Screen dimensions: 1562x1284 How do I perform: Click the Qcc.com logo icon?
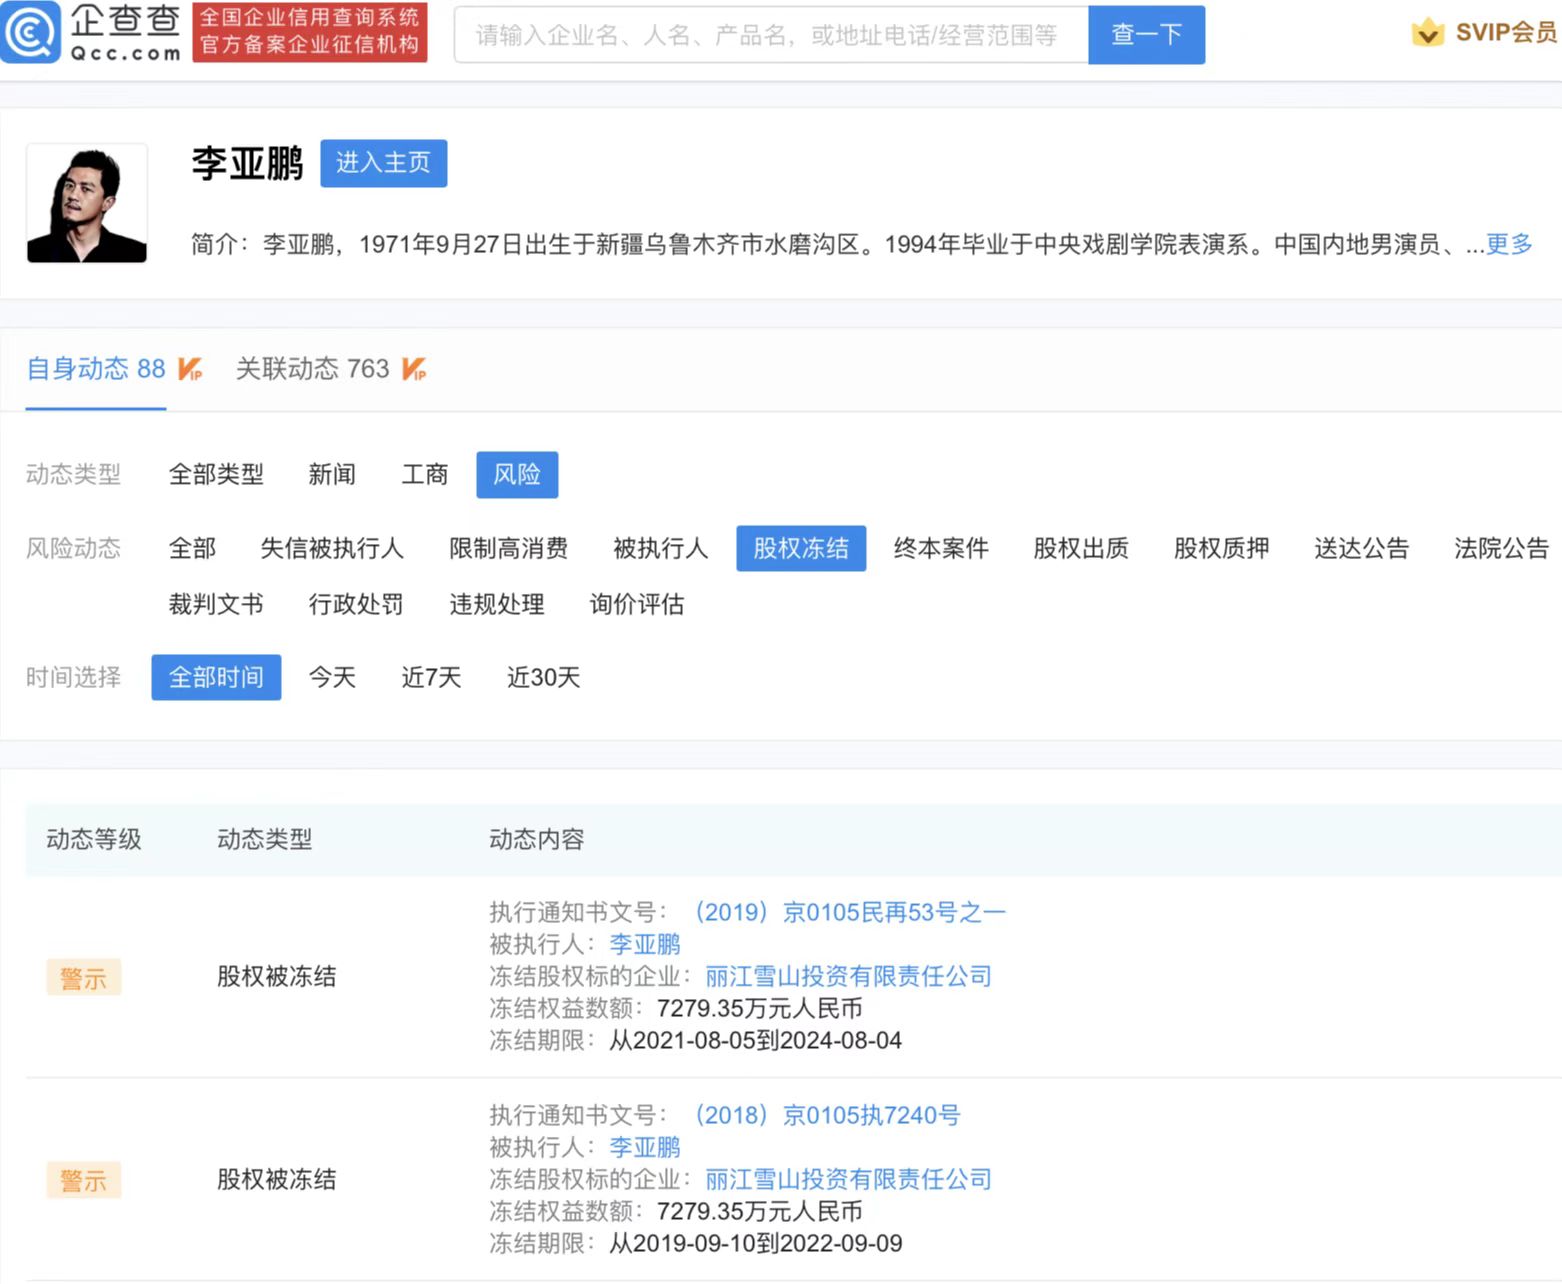(31, 32)
